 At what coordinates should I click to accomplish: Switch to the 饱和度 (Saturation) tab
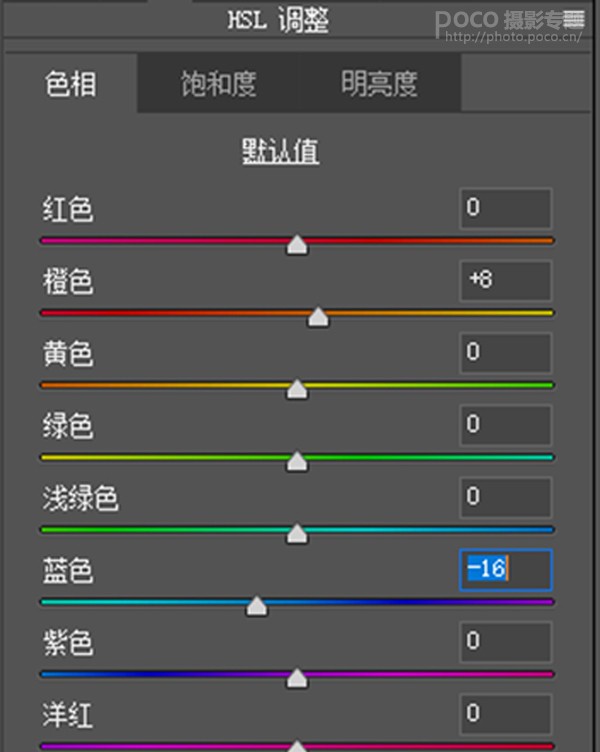[218, 84]
